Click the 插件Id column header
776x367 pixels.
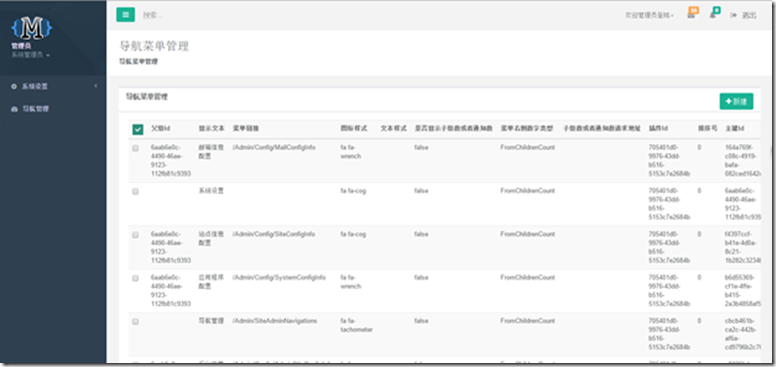point(658,128)
